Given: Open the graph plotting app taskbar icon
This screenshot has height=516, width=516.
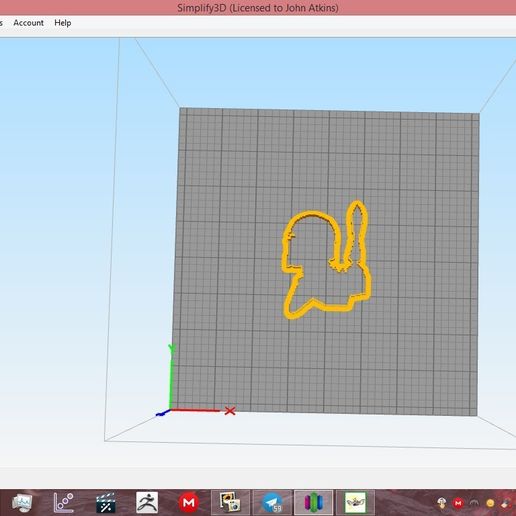Looking at the screenshot, I should click(64, 502).
